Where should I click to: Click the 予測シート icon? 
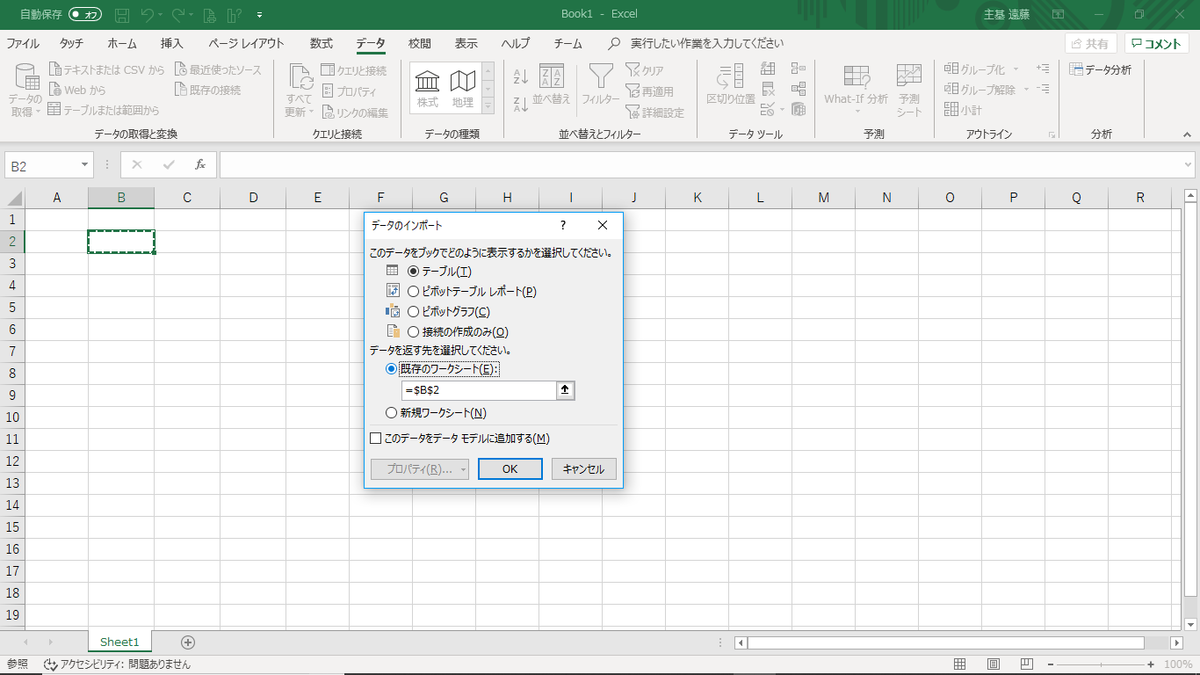(908, 88)
